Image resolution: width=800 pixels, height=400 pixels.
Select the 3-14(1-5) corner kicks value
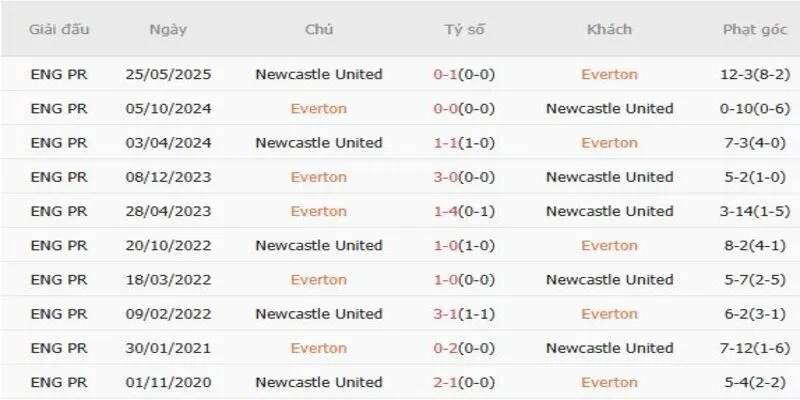point(751,211)
